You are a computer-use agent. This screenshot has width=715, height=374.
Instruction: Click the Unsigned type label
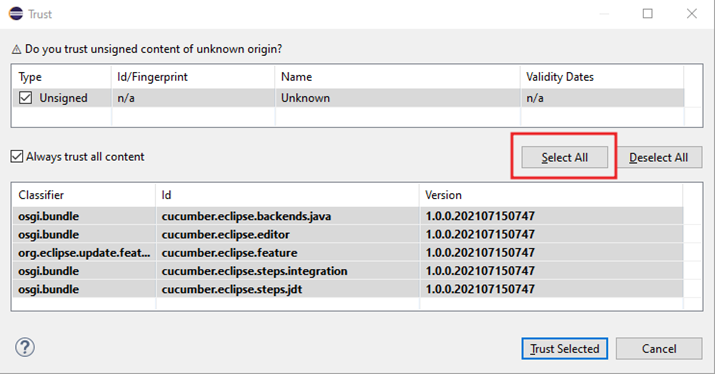point(63,98)
